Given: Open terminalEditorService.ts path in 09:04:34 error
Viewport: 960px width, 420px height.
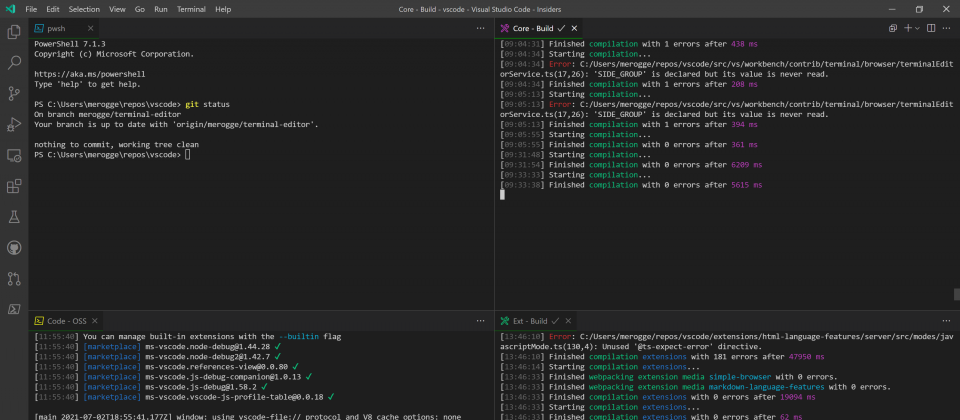Looking at the screenshot, I should coord(726,69).
